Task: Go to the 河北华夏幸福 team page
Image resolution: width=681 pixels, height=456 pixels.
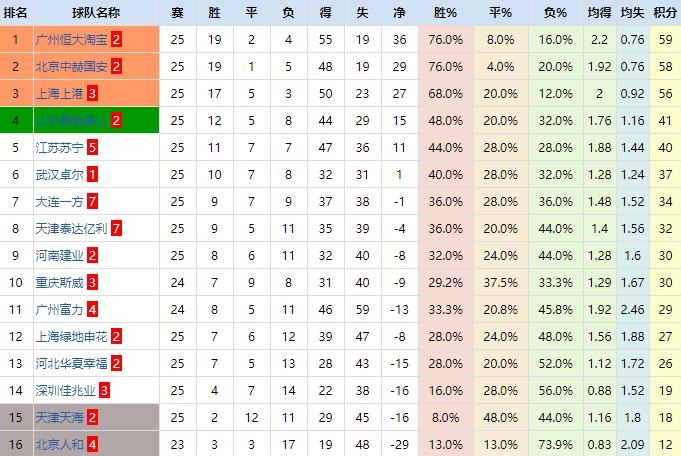Action: click(x=72, y=363)
